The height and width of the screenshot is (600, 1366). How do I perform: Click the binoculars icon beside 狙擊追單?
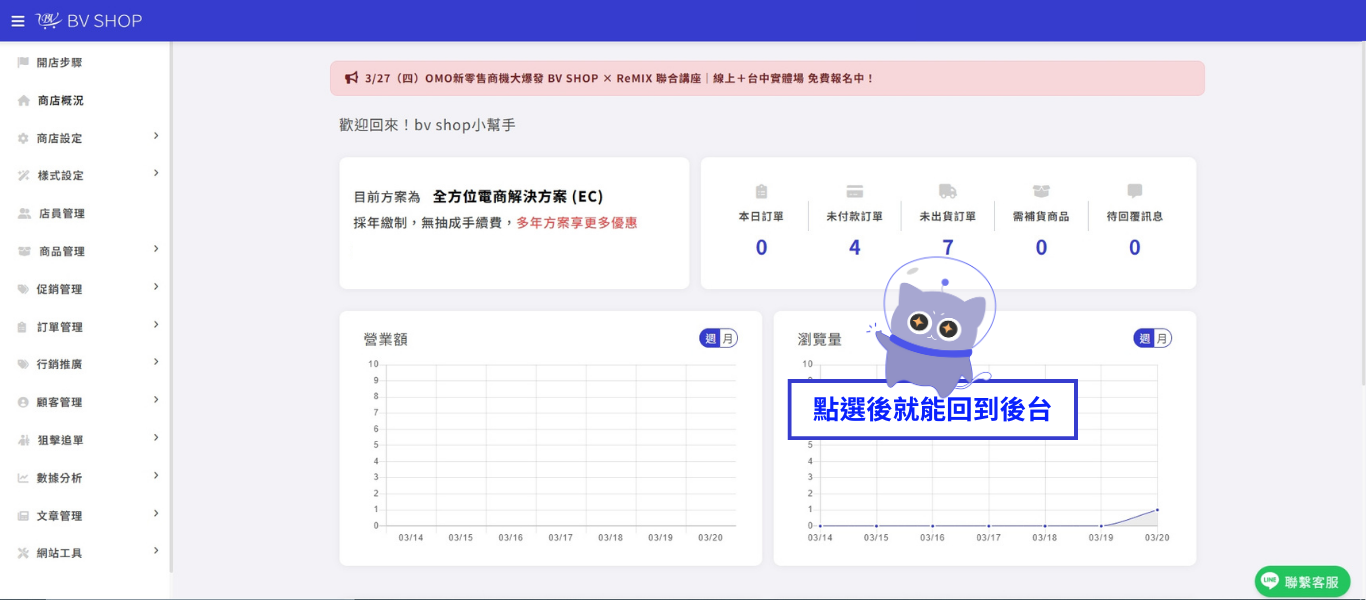[x=23, y=440]
